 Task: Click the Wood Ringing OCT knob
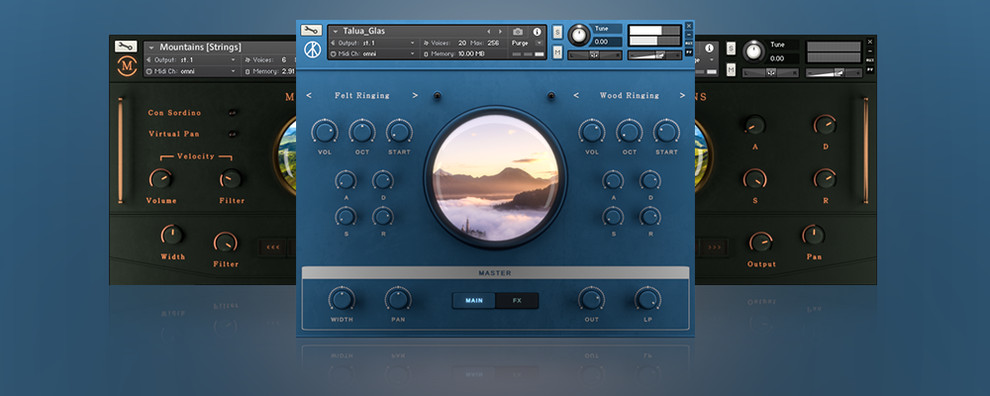(629, 131)
